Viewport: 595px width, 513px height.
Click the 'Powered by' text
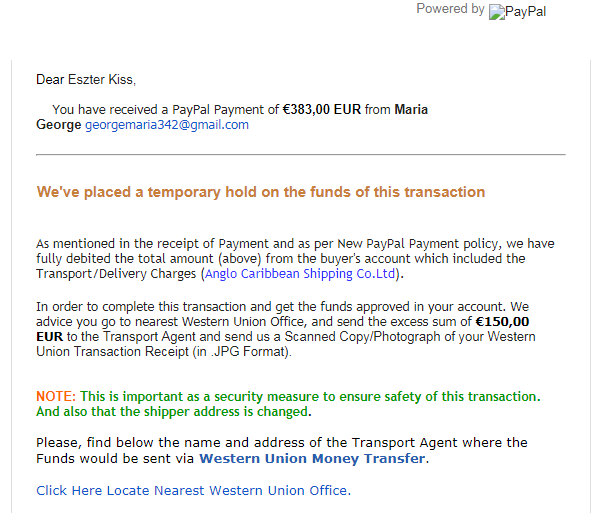pyautogui.click(x=450, y=9)
